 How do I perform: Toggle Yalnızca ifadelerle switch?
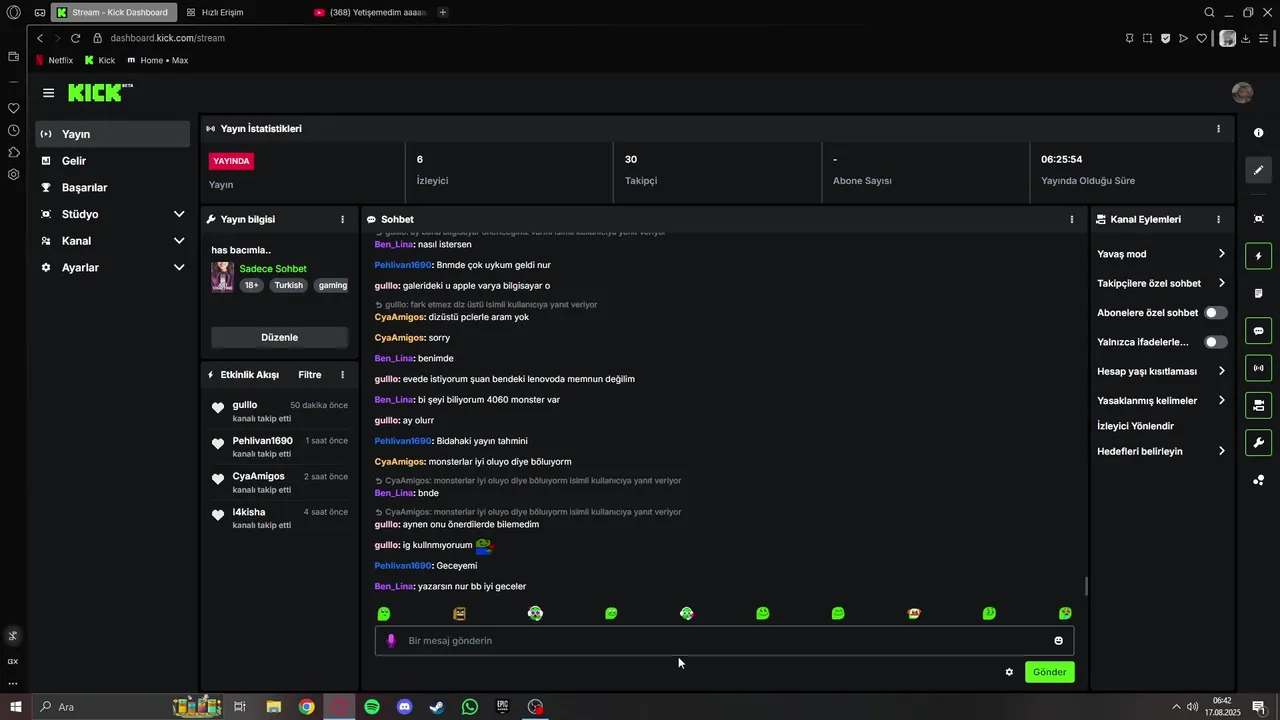coord(1216,342)
